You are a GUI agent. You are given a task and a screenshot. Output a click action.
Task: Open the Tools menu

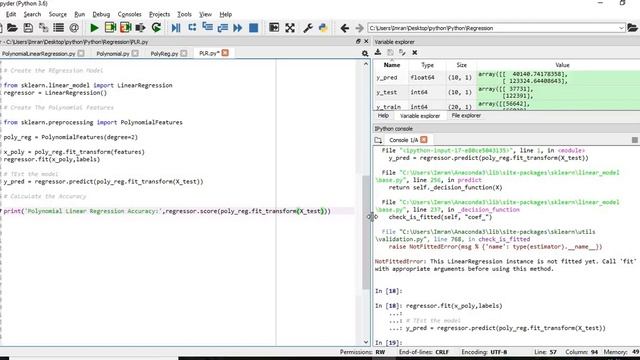[x=184, y=14]
